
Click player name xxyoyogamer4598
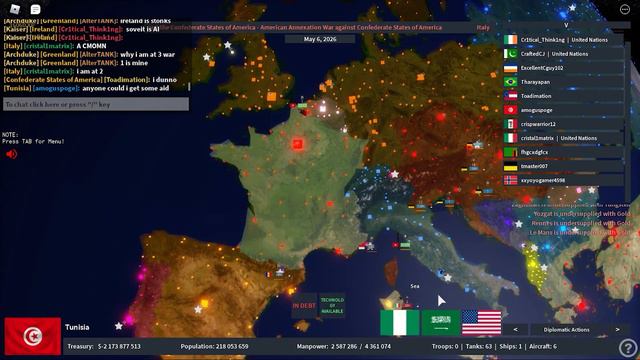pos(543,180)
